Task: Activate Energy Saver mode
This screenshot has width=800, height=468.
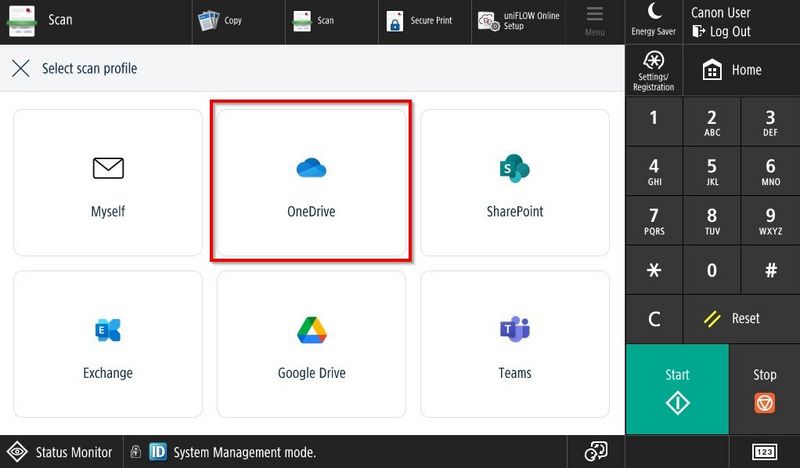Action: [653, 20]
